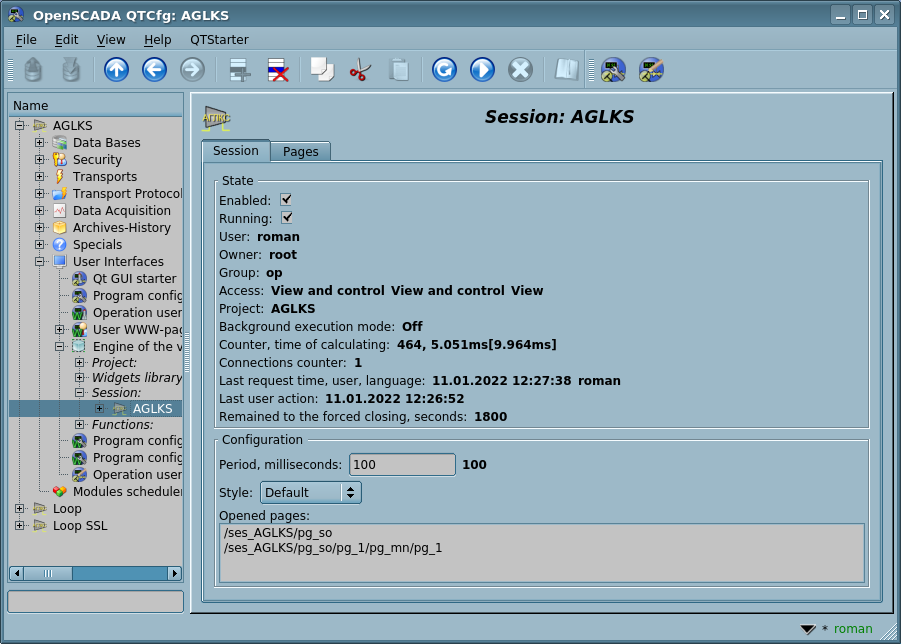Expand the Loop SSL tree node
The width and height of the screenshot is (901, 644).
(20, 526)
